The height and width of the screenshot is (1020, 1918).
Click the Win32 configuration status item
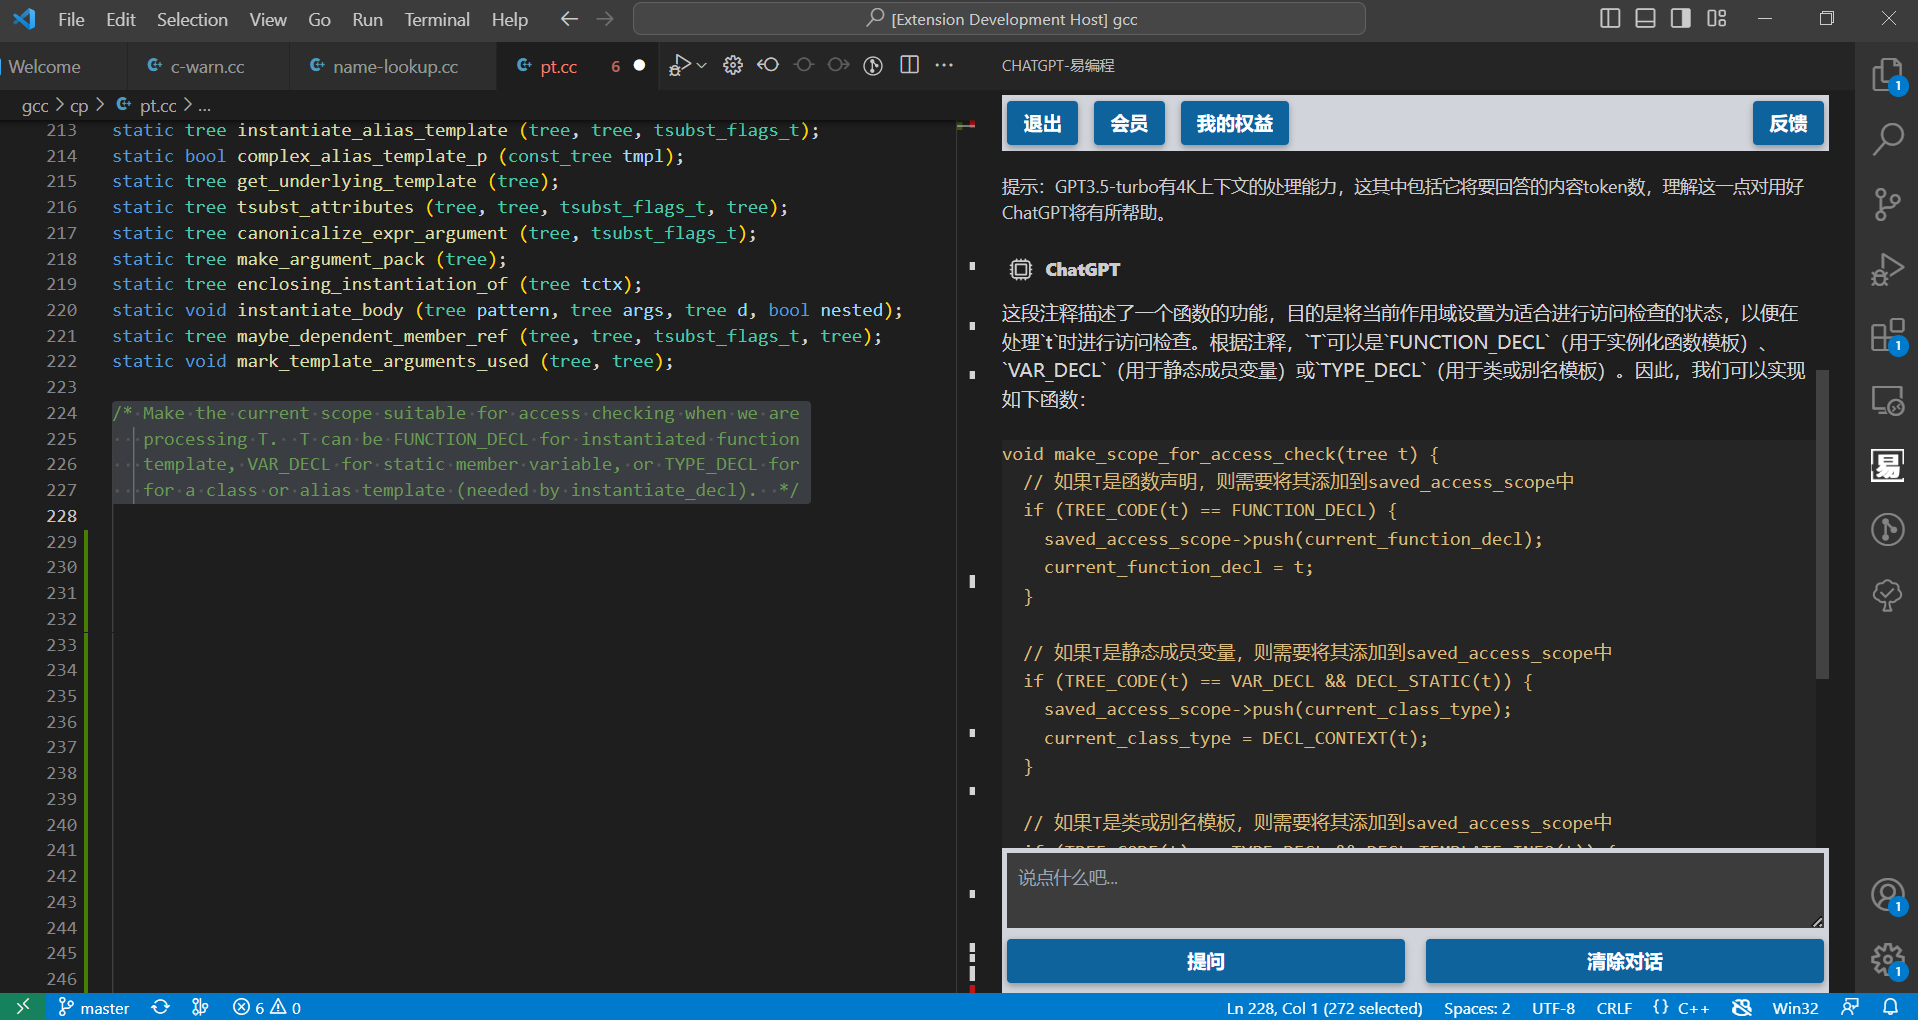(x=1795, y=1008)
